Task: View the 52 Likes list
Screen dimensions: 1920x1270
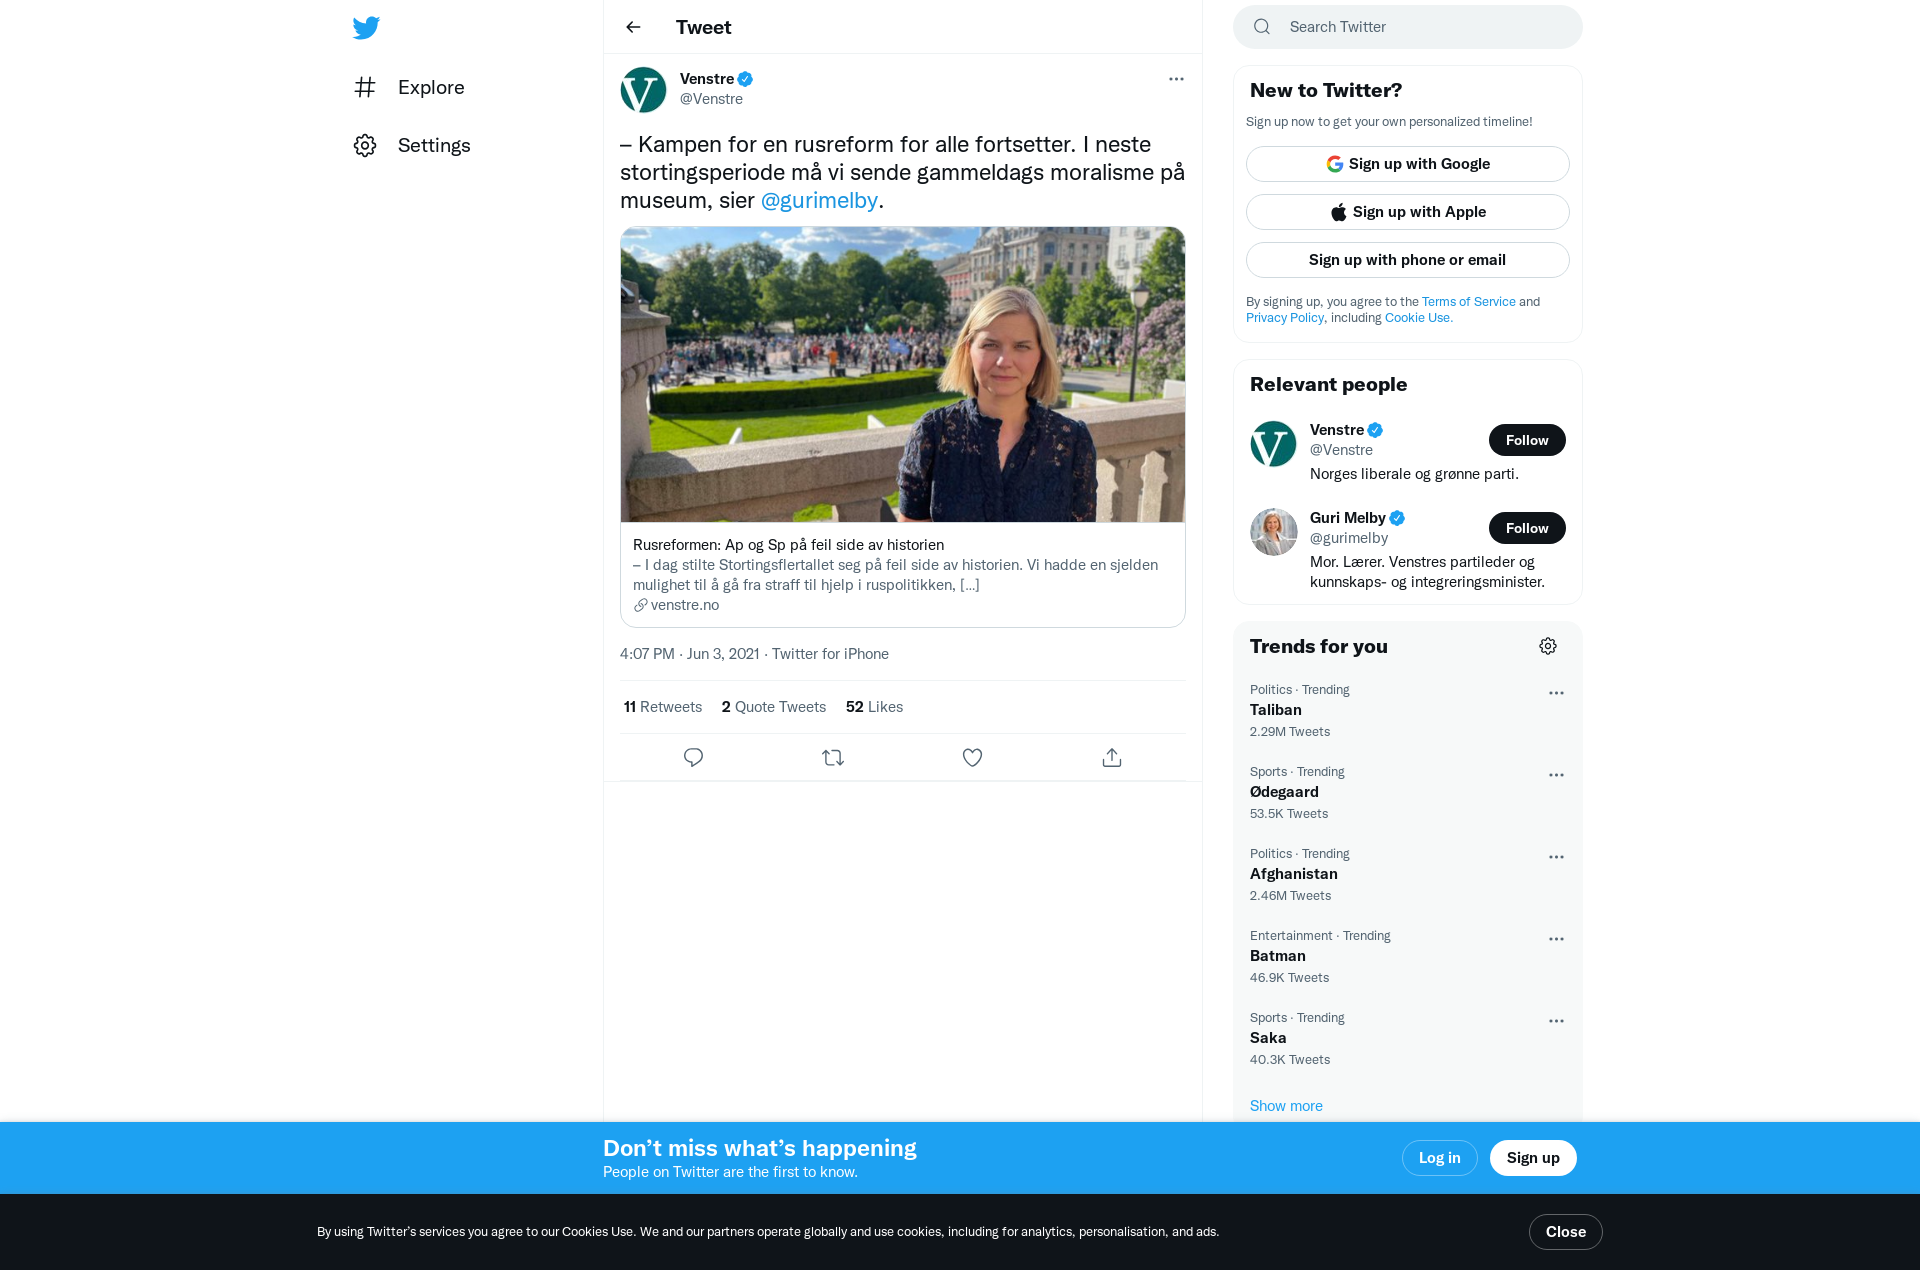Action: [874, 707]
